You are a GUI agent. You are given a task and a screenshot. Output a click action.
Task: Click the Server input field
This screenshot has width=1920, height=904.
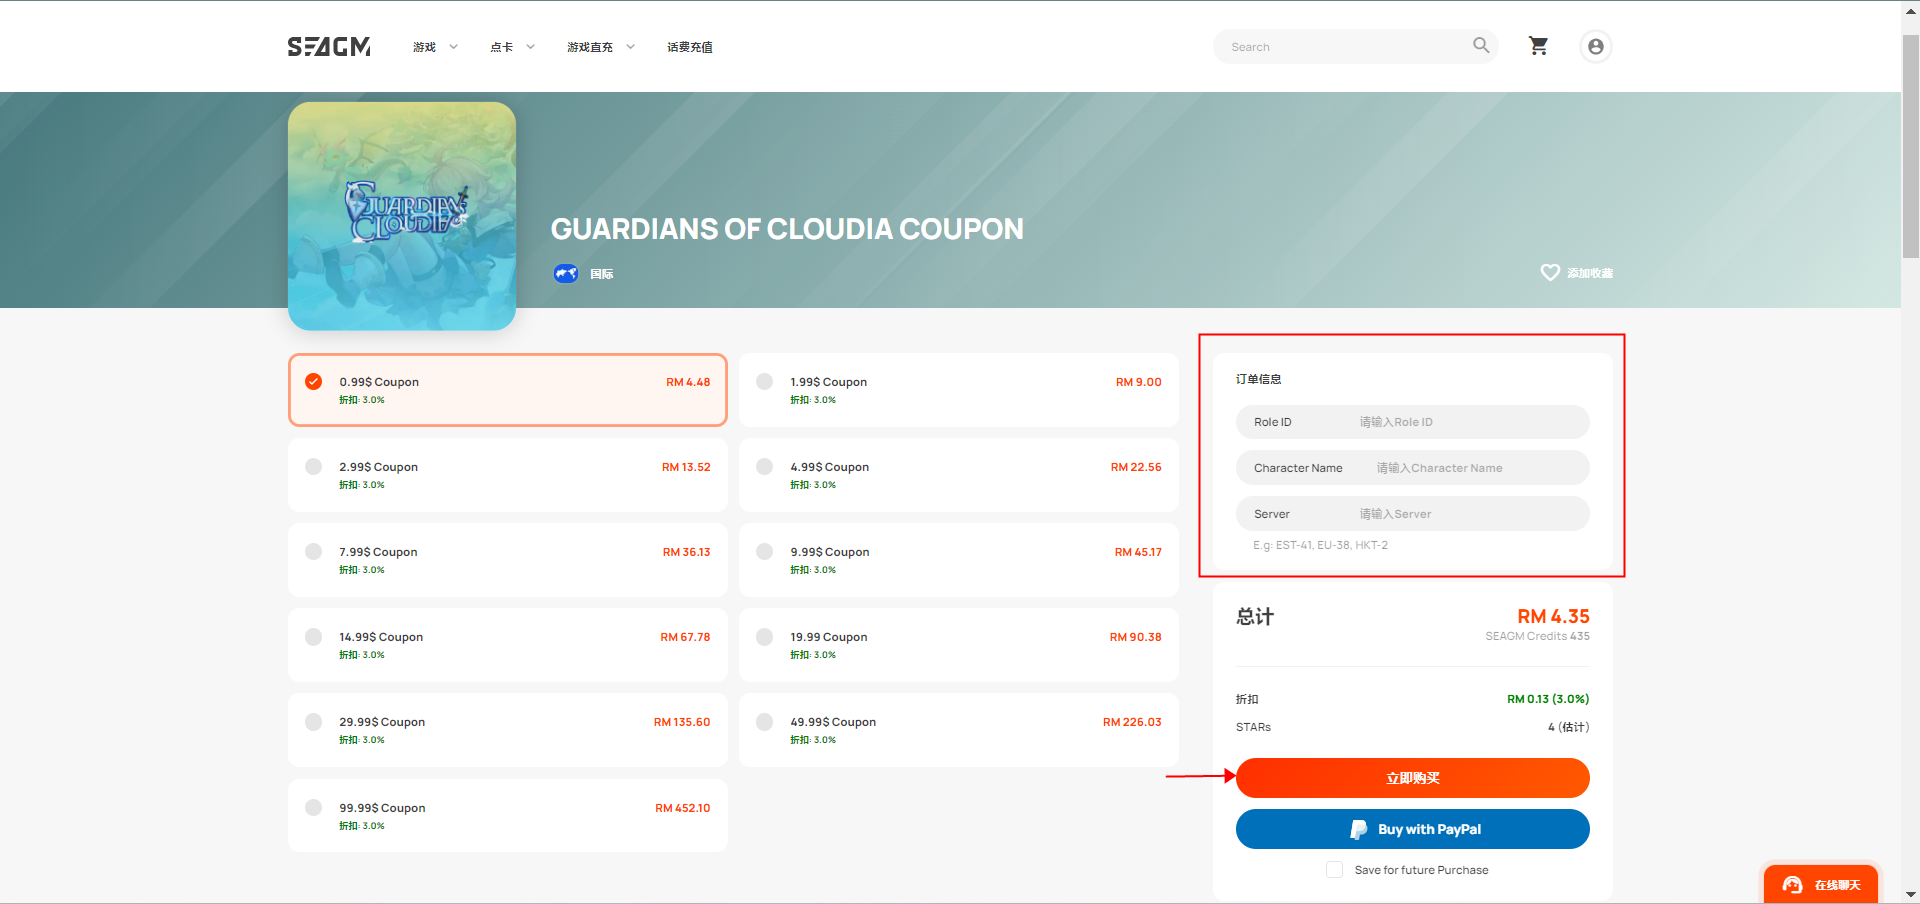(1412, 514)
